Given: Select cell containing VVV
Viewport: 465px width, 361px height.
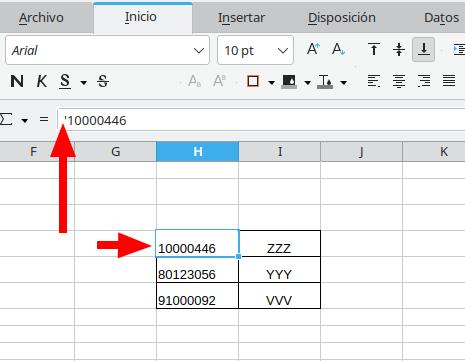Looking at the screenshot, I should [280, 296].
